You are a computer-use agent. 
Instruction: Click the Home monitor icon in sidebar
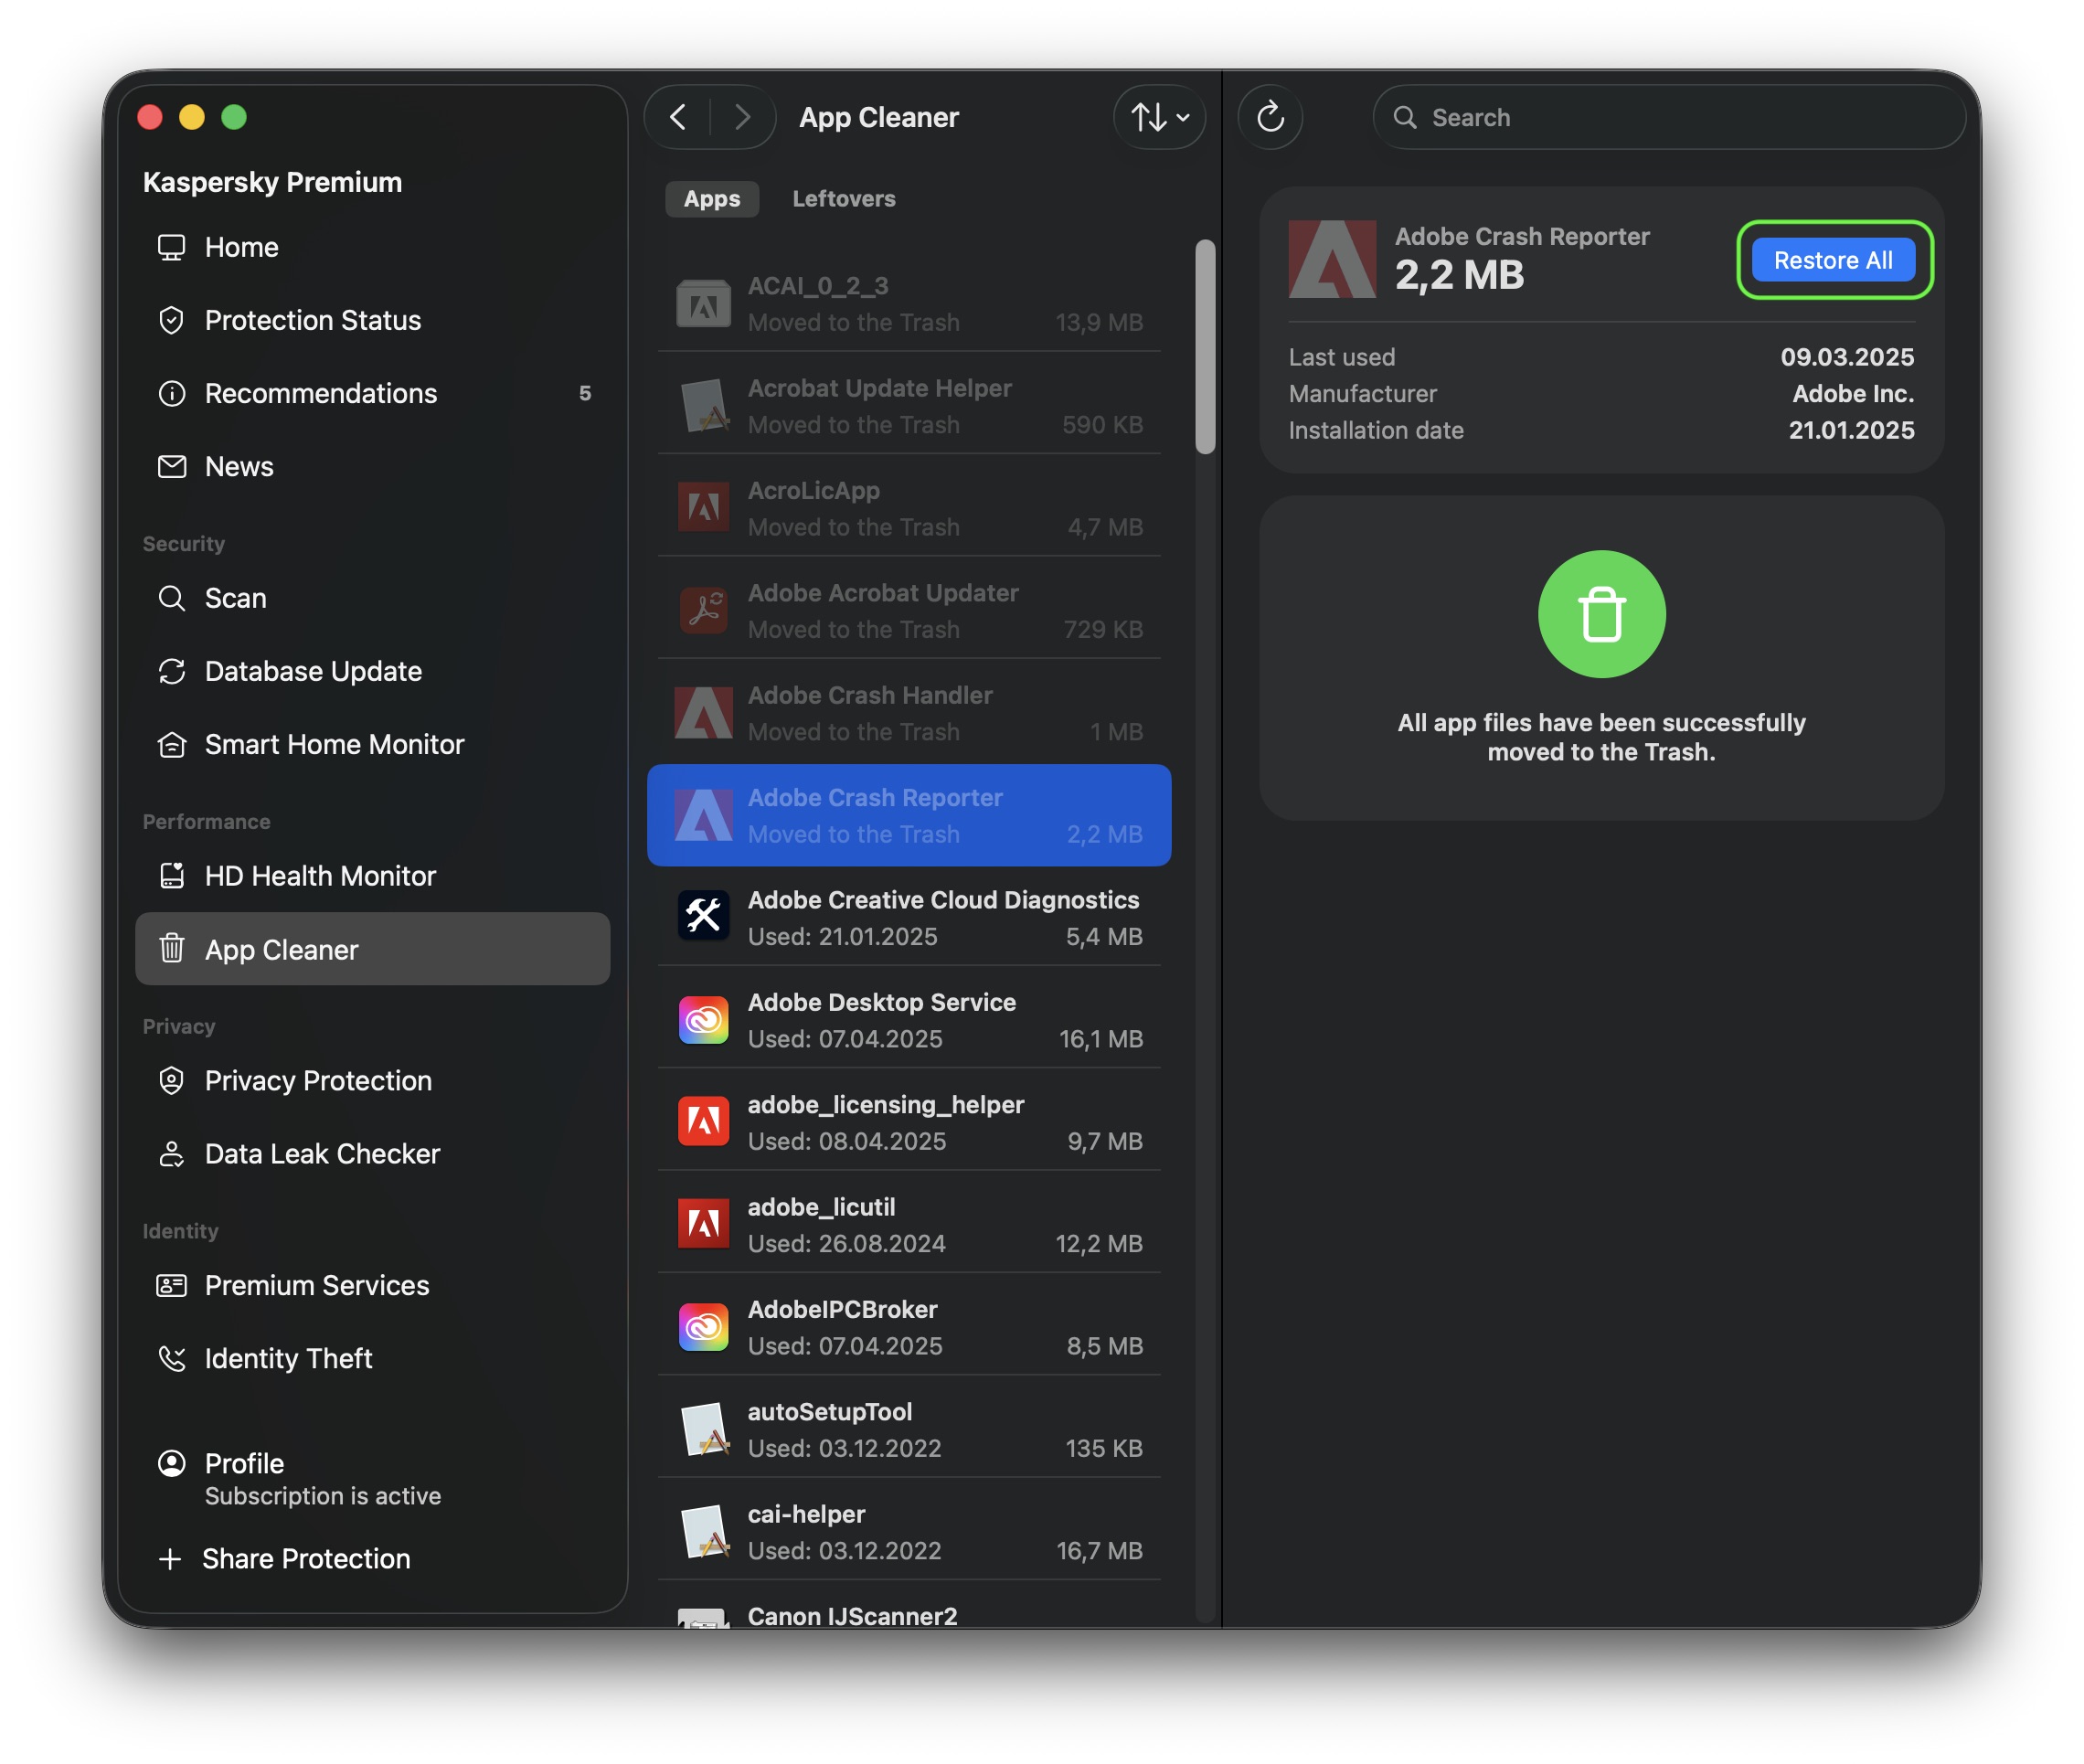pyautogui.click(x=171, y=247)
